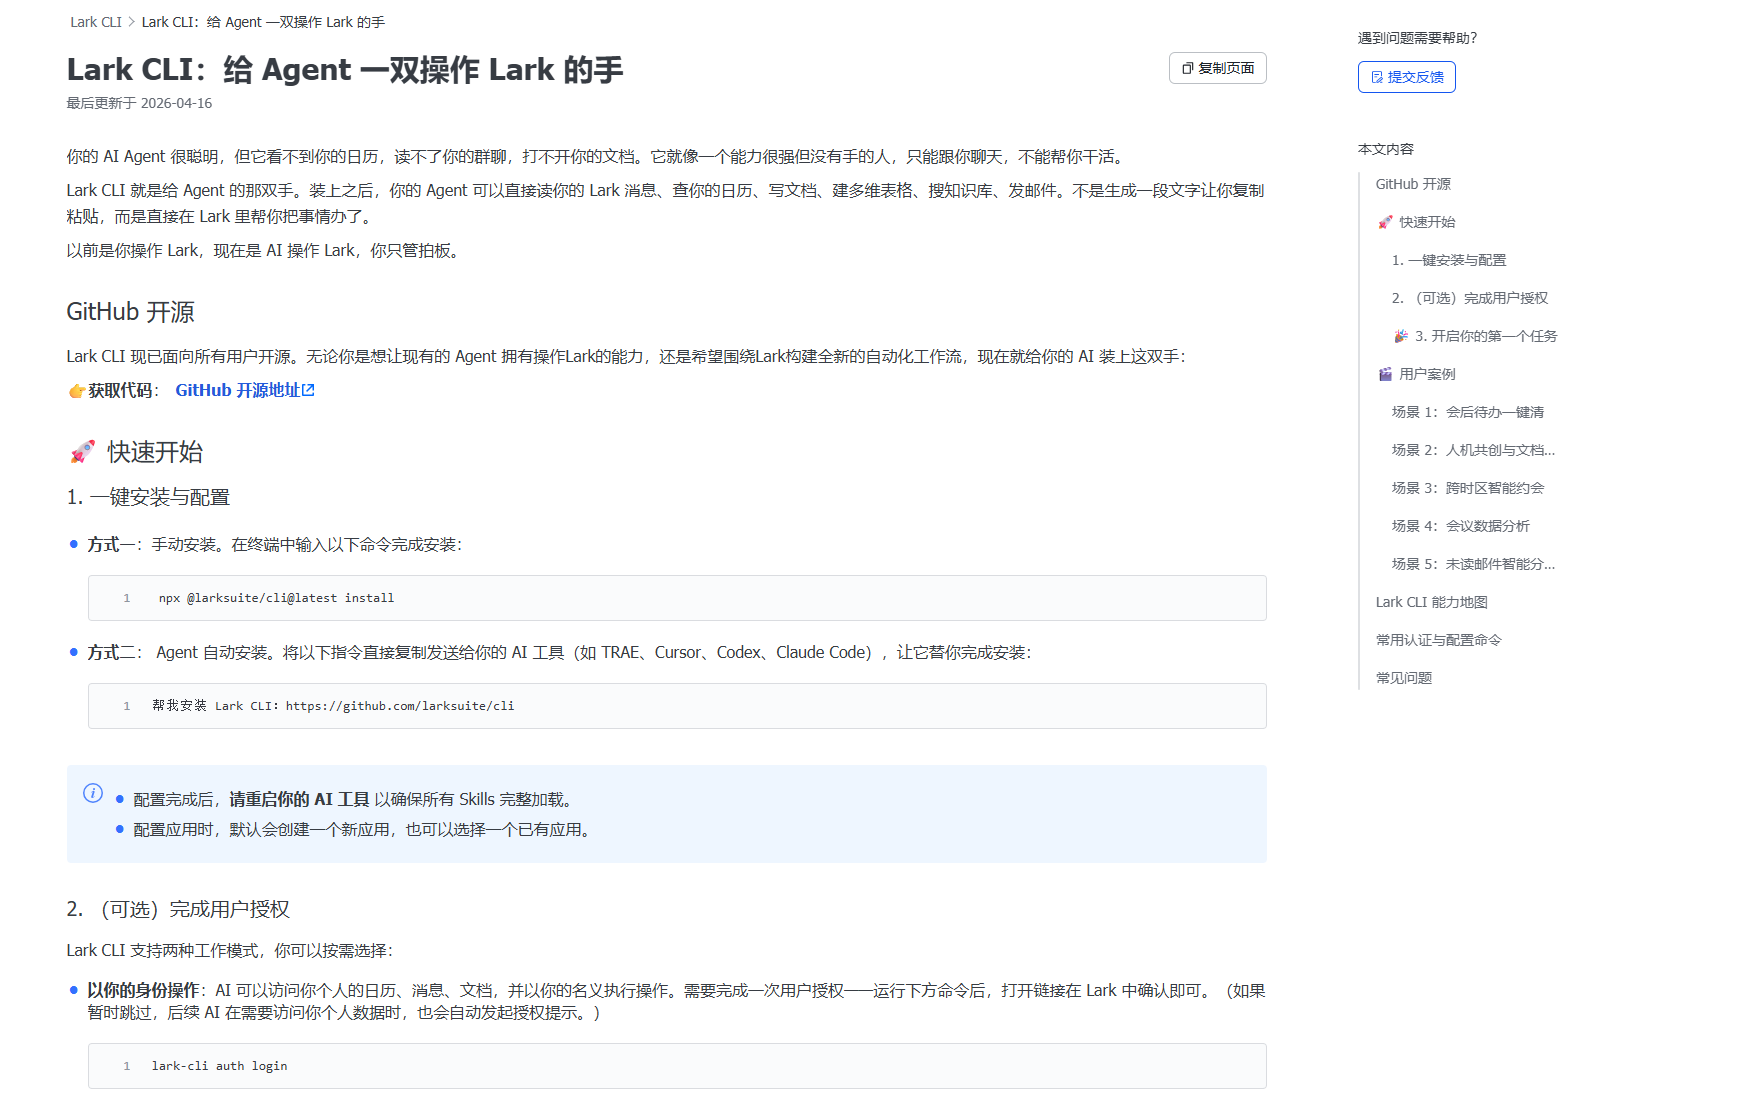Click the 遇到问题需要帮助？ text
This screenshot has height=1114, width=1745.
(1417, 38)
